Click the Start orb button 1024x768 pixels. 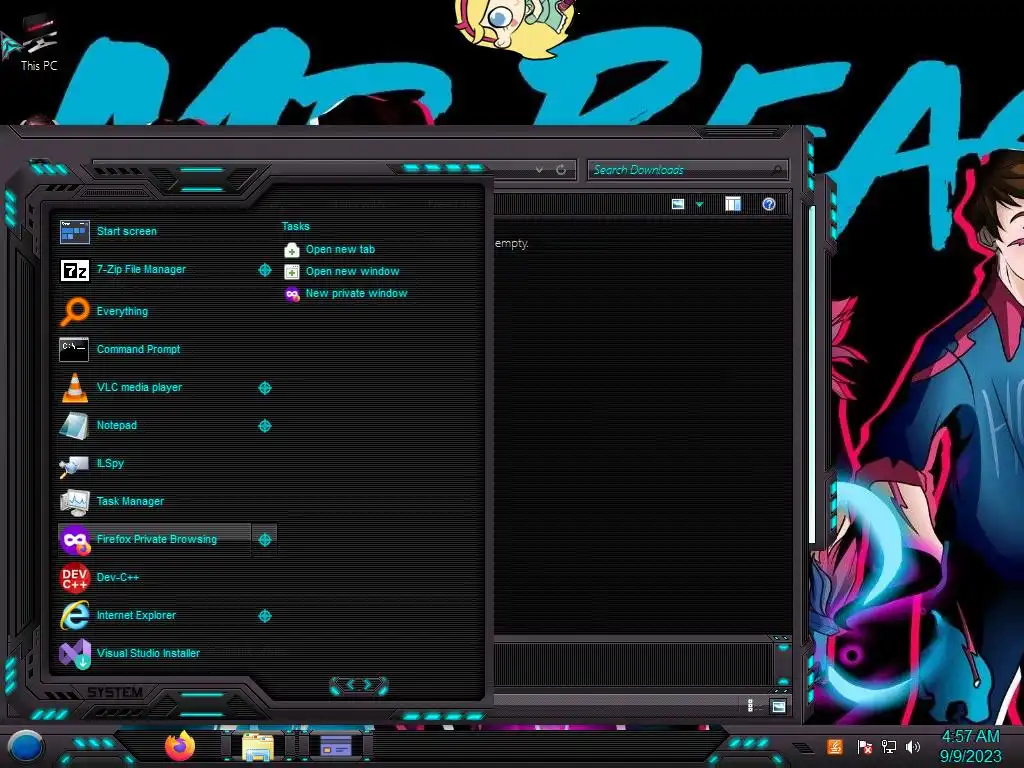pyautogui.click(x=25, y=746)
